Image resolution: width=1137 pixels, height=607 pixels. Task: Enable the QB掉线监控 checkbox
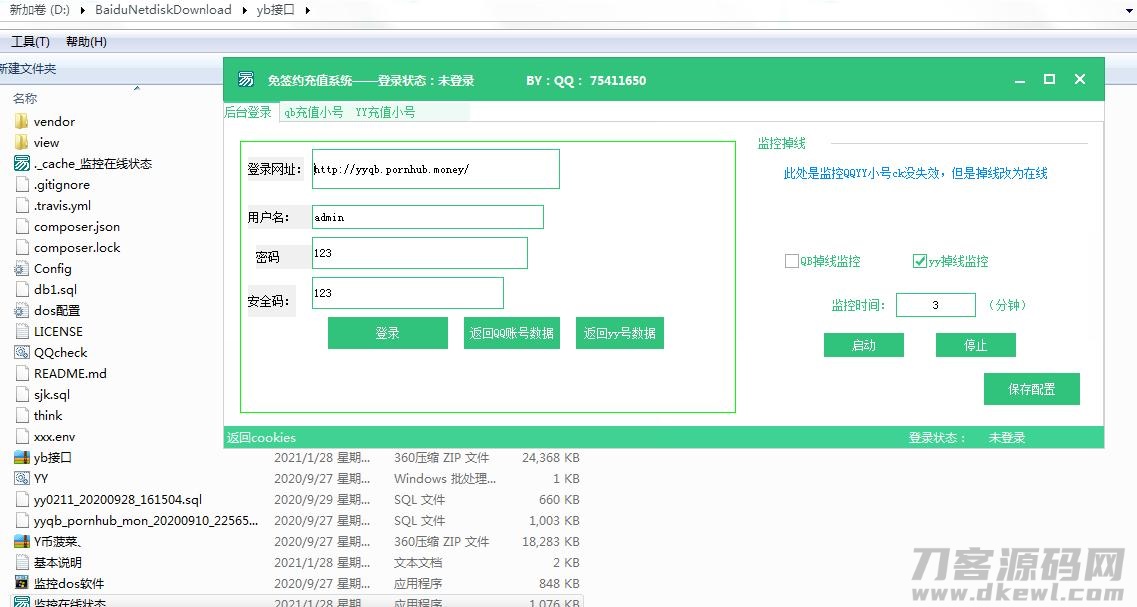(791, 261)
